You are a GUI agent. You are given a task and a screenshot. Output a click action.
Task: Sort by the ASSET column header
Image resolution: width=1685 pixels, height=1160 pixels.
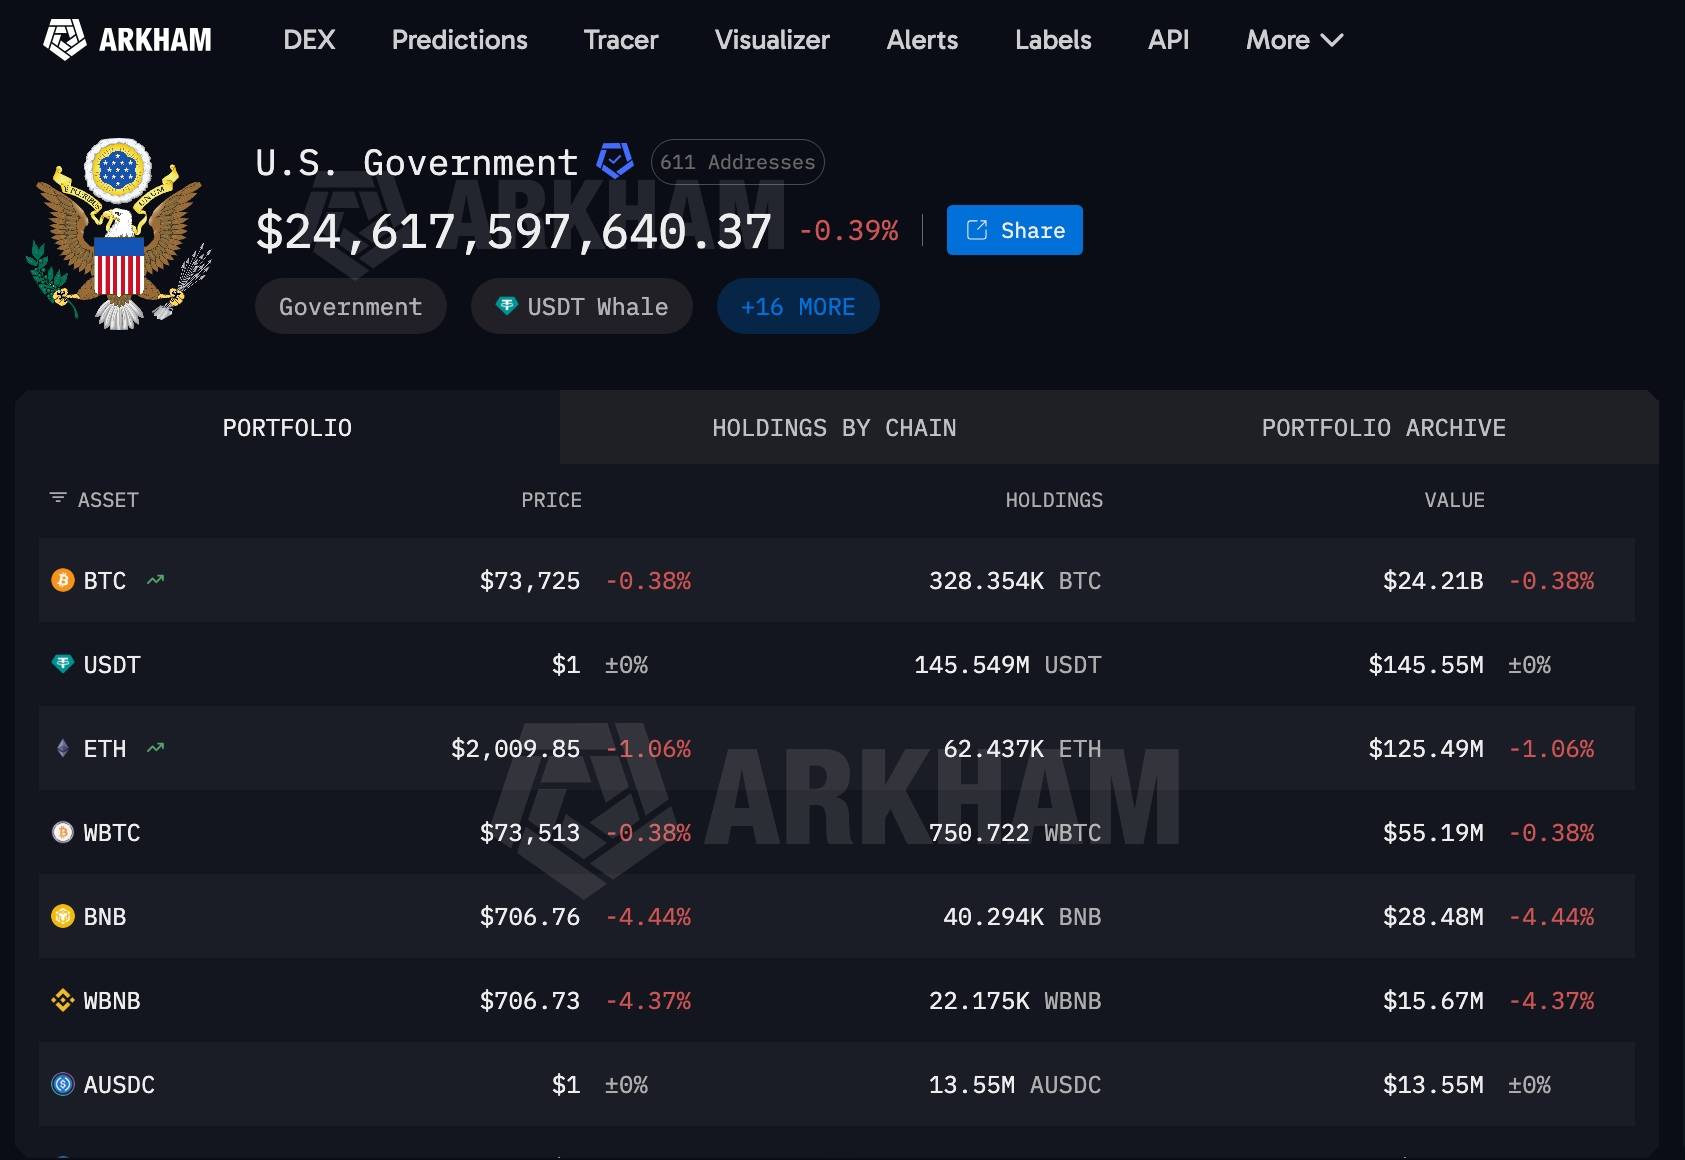click(108, 500)
